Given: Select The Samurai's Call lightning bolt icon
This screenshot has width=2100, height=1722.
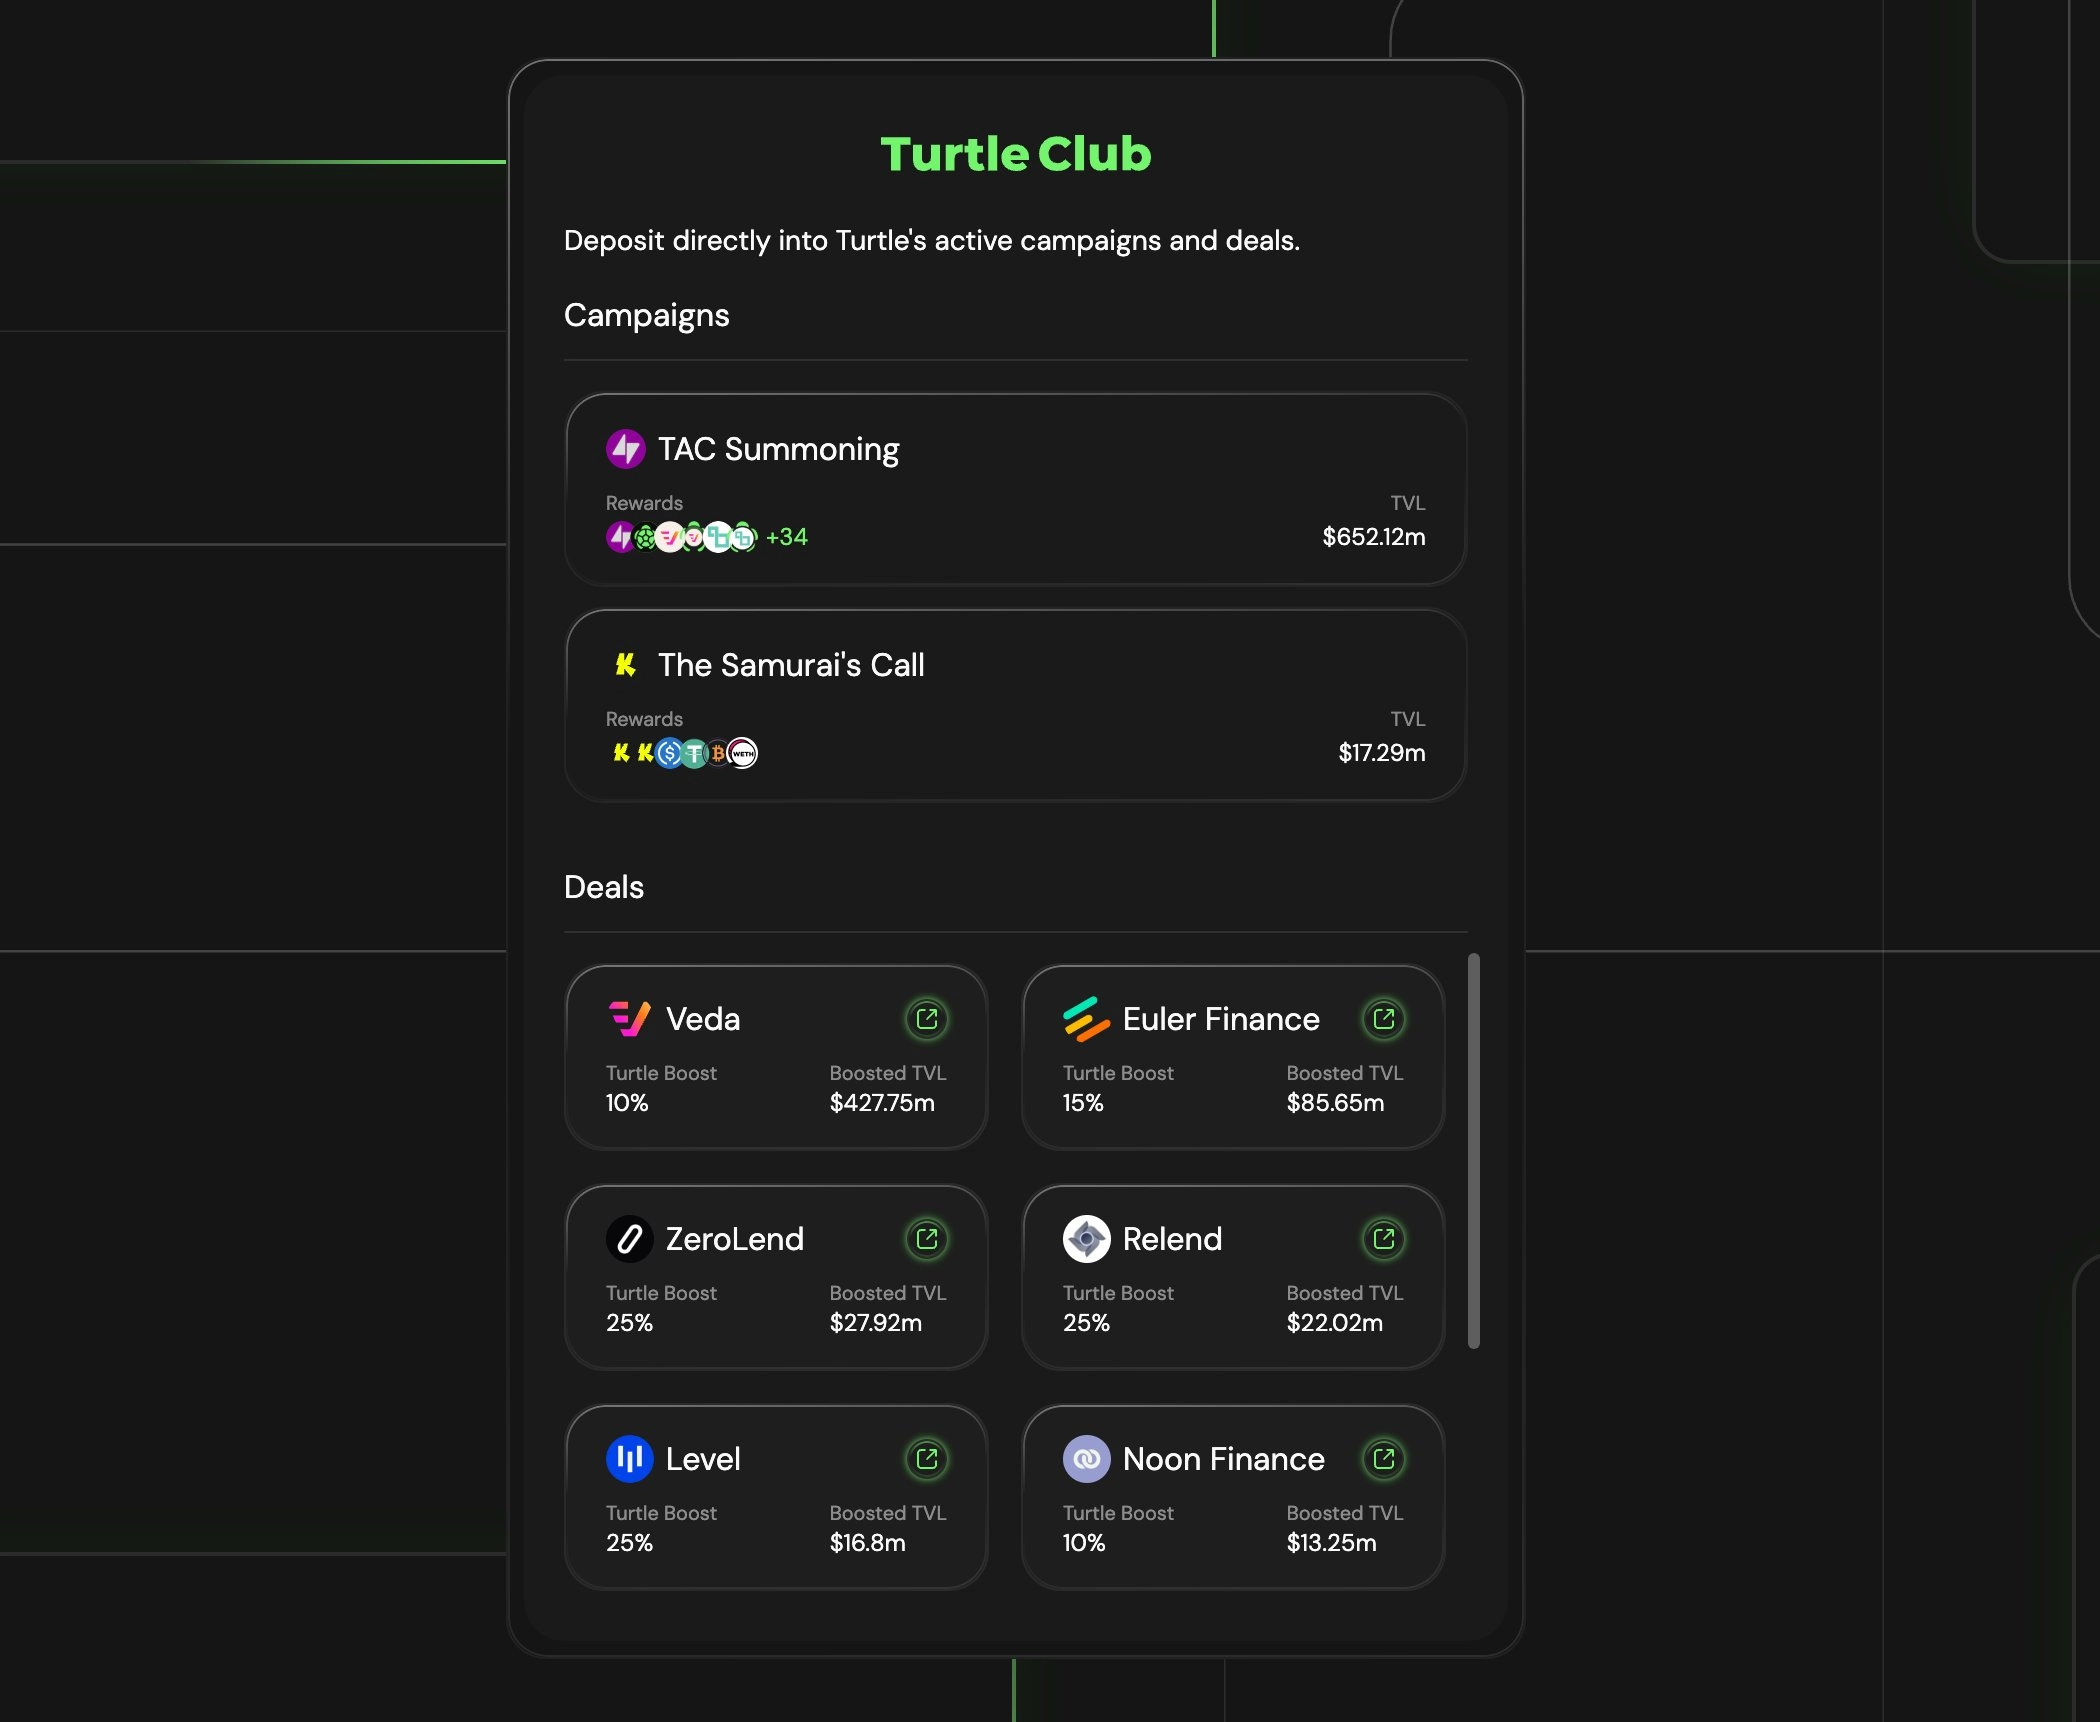Looking at the screenshot, I should pos(625,665).
